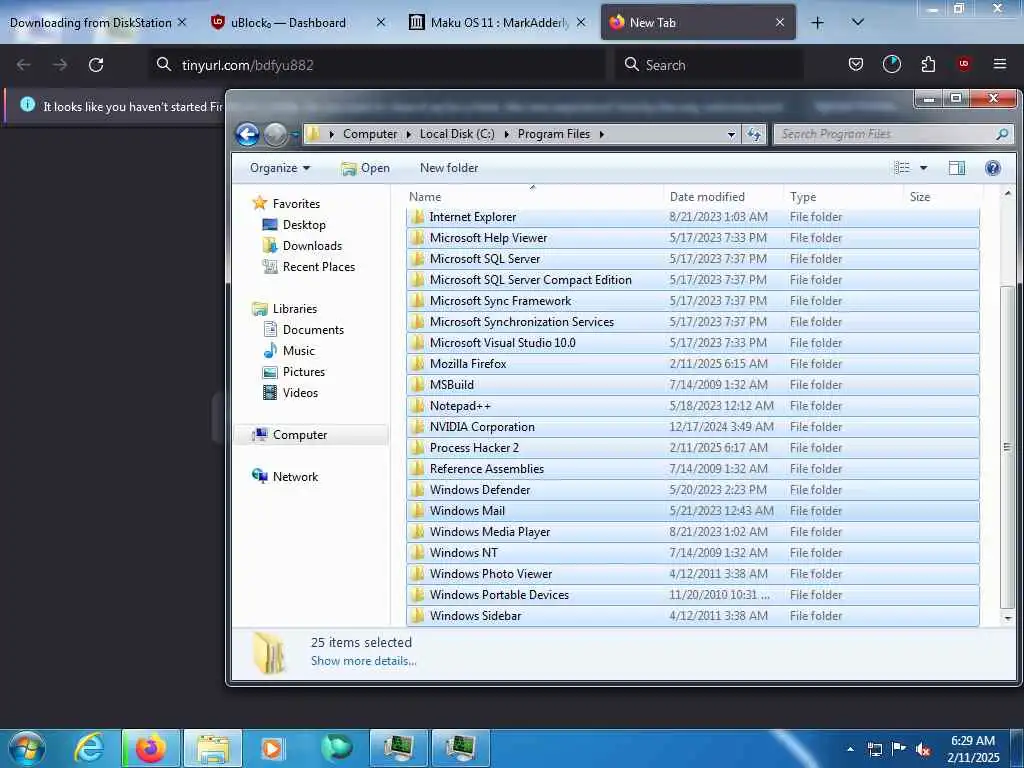The image size is (1024, 768).
Task: Open the Explorer Help question mark icon
Action: (x=992, y=168)
